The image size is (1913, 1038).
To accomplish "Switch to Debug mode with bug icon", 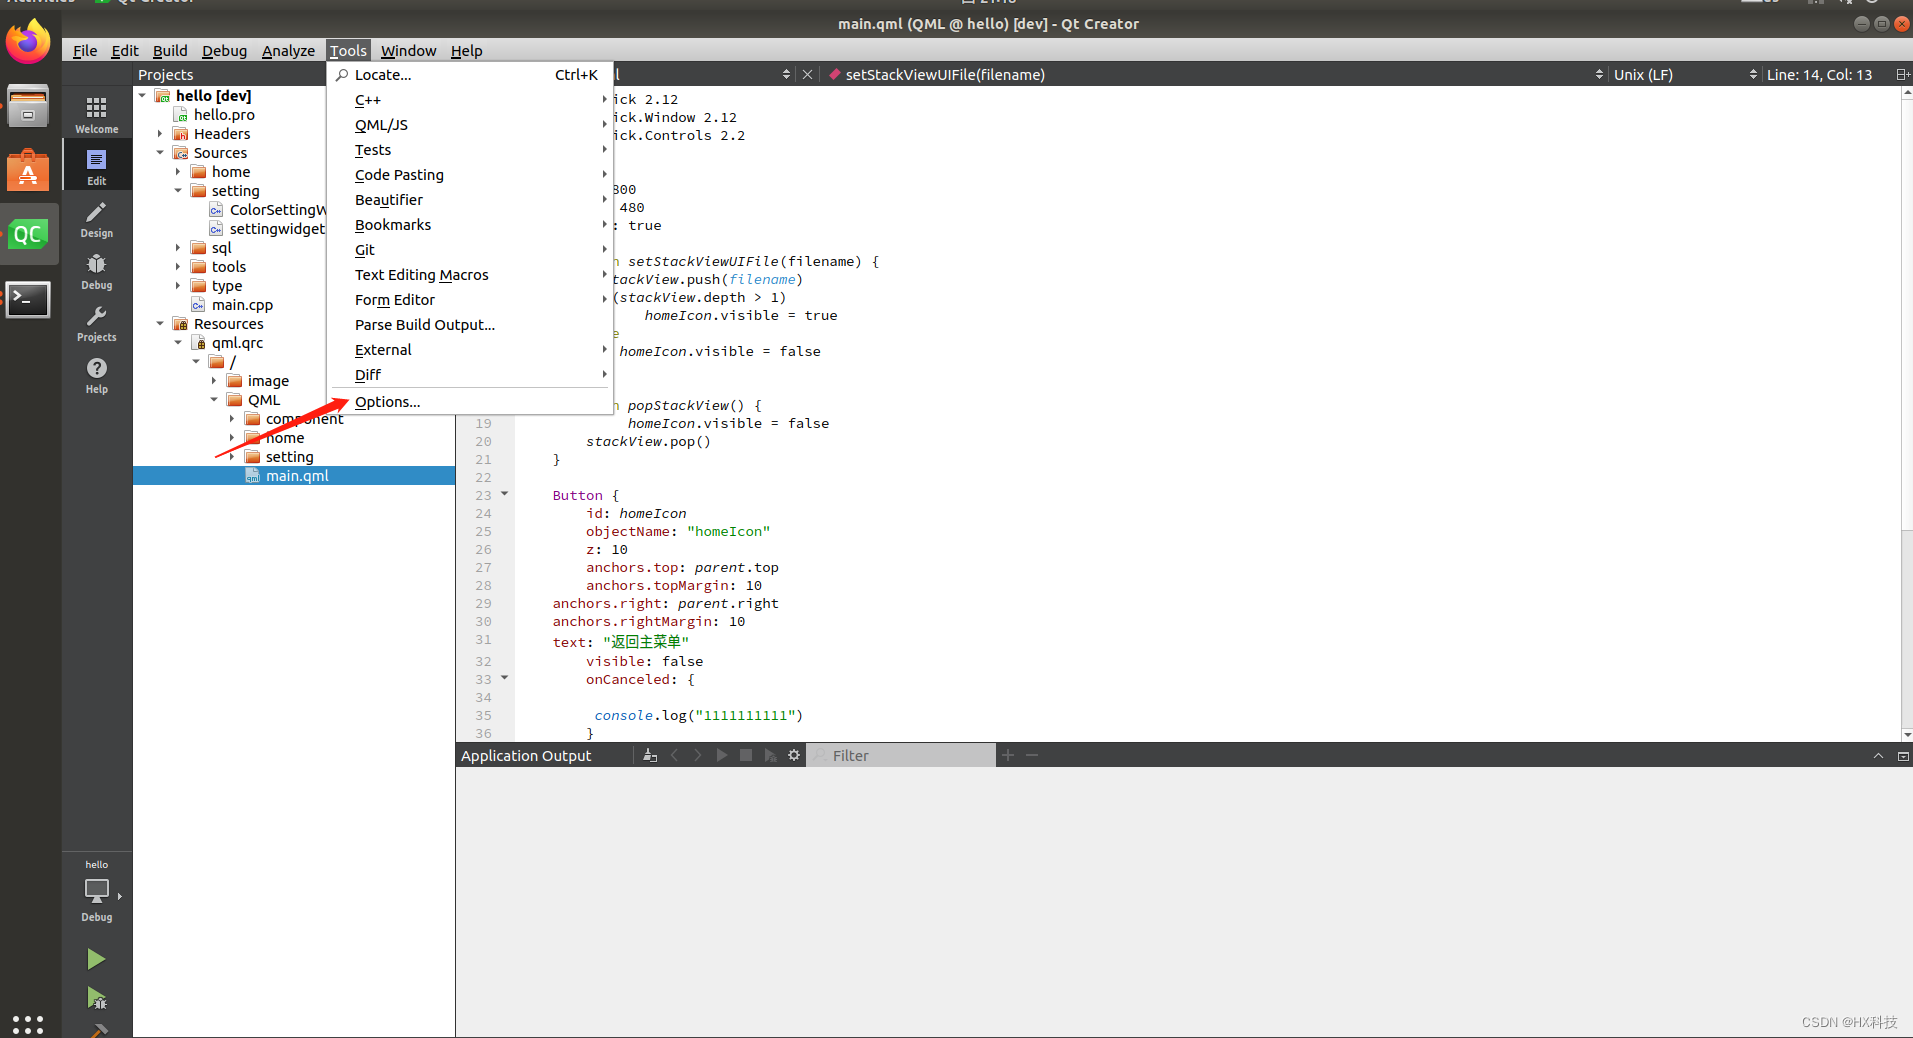I will 96,270.
